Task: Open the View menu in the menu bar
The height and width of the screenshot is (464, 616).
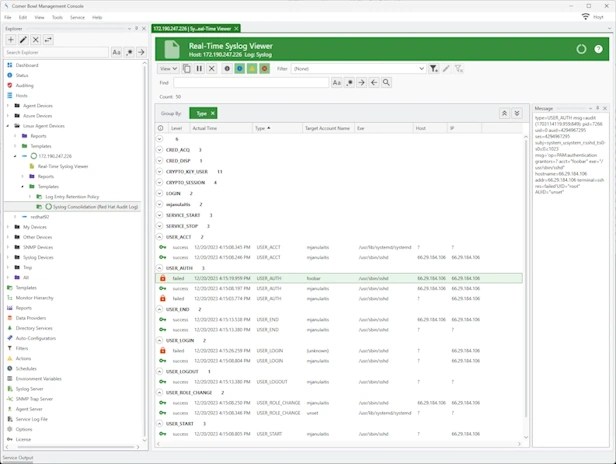Action: (39, 17)
